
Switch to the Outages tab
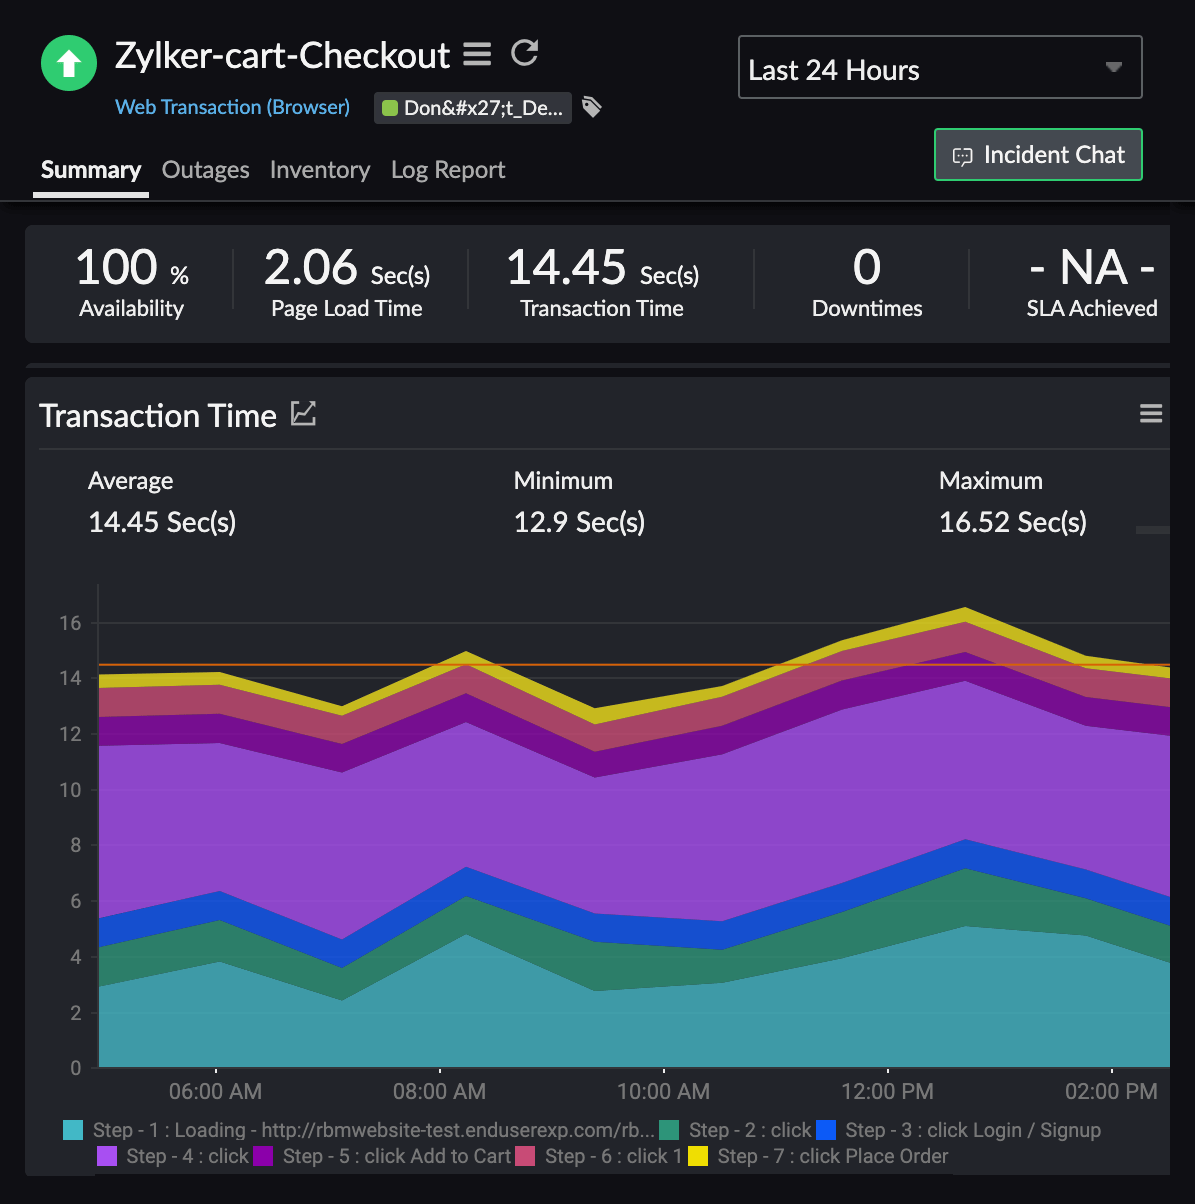[205, 170]
